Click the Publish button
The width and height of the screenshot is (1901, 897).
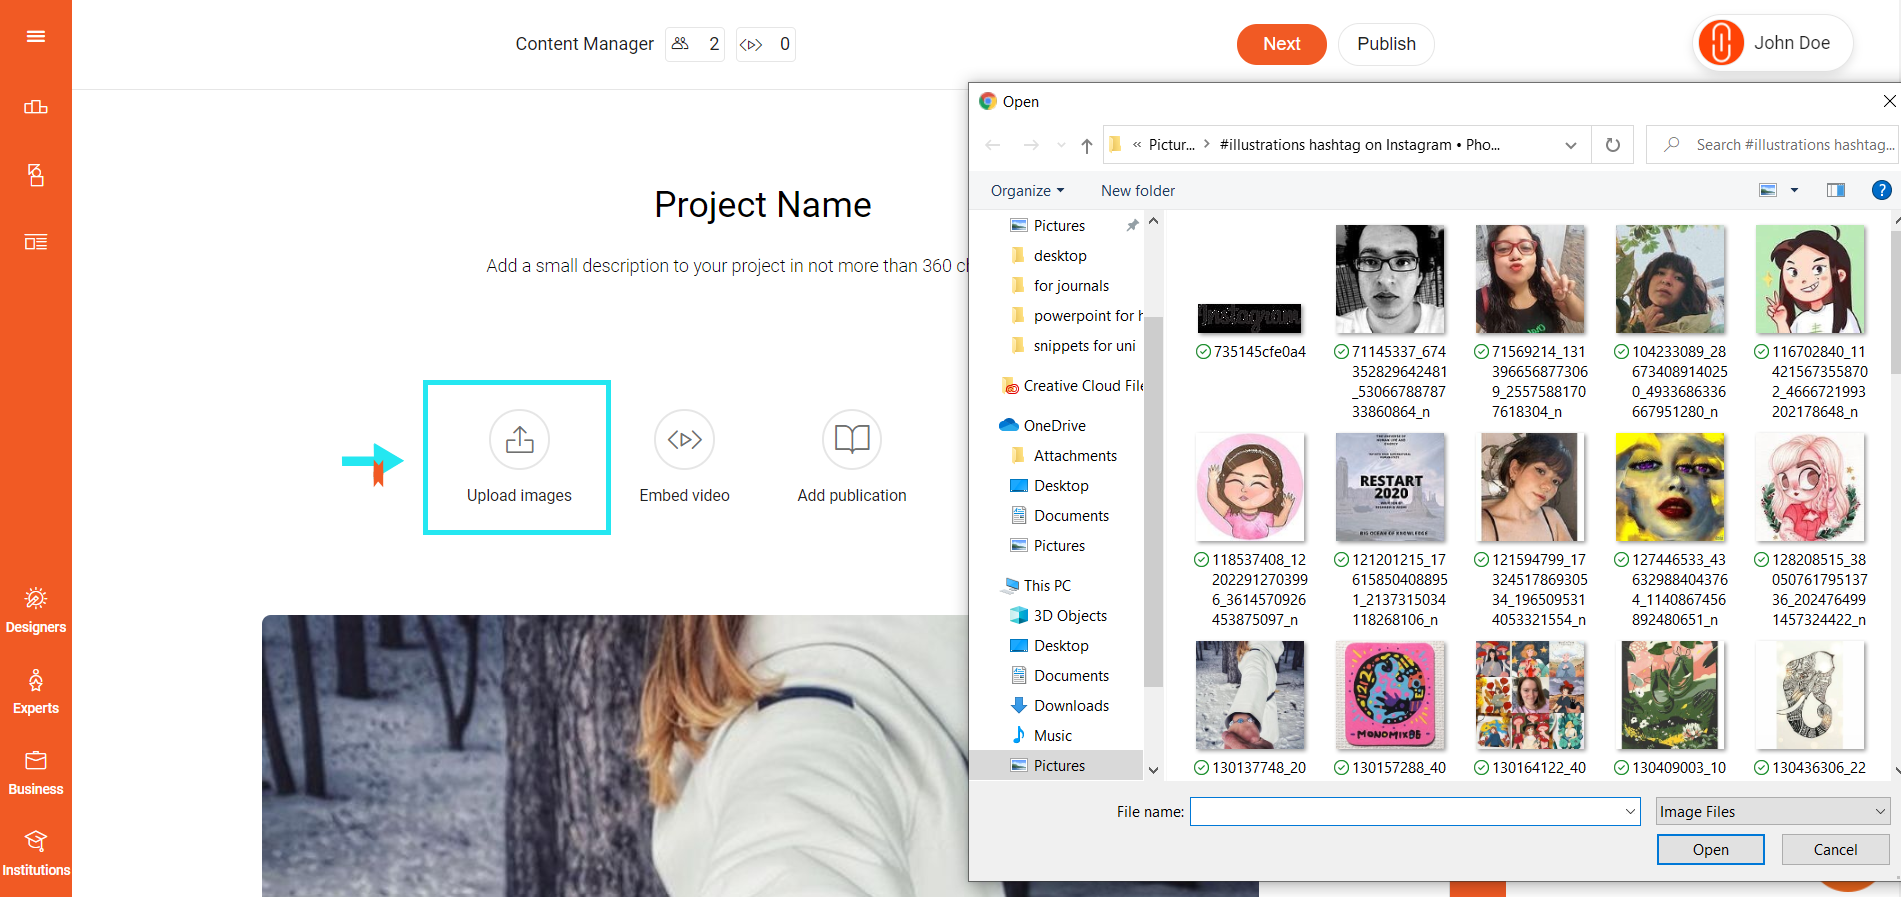1386,44
